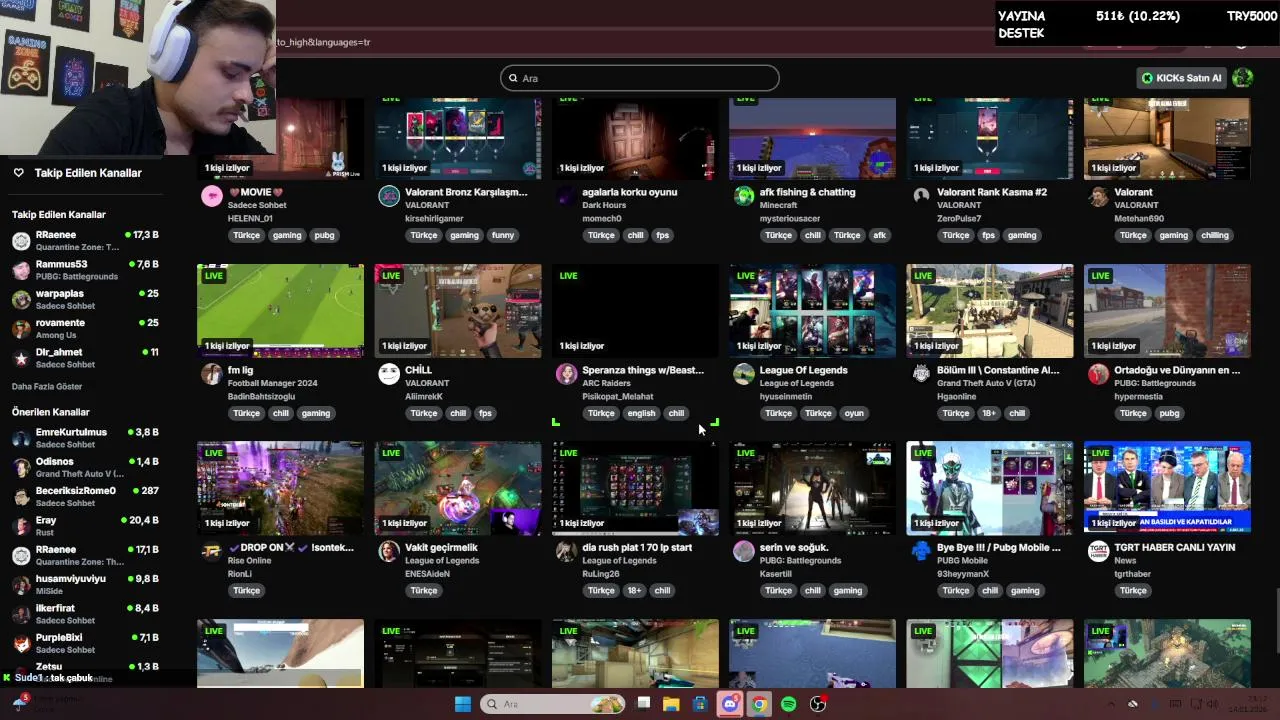Image resolution: width=1280 pixels, height=720 pixels.
Task: Open the ilkerfirat channel in the sidebar
Action: point(85,614)
